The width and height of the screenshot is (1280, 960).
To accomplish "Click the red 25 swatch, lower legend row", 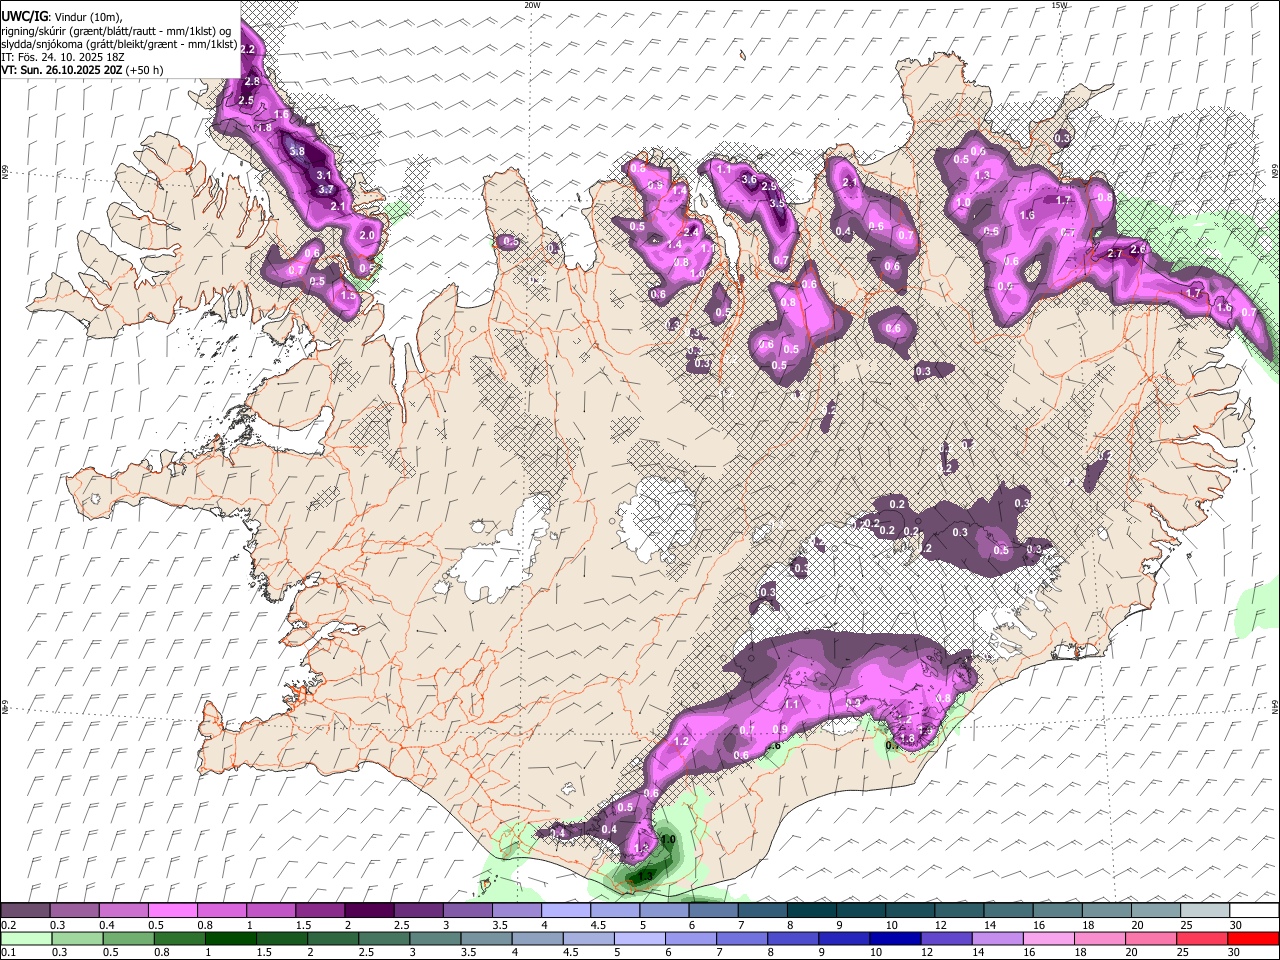I will [1201, 938].
